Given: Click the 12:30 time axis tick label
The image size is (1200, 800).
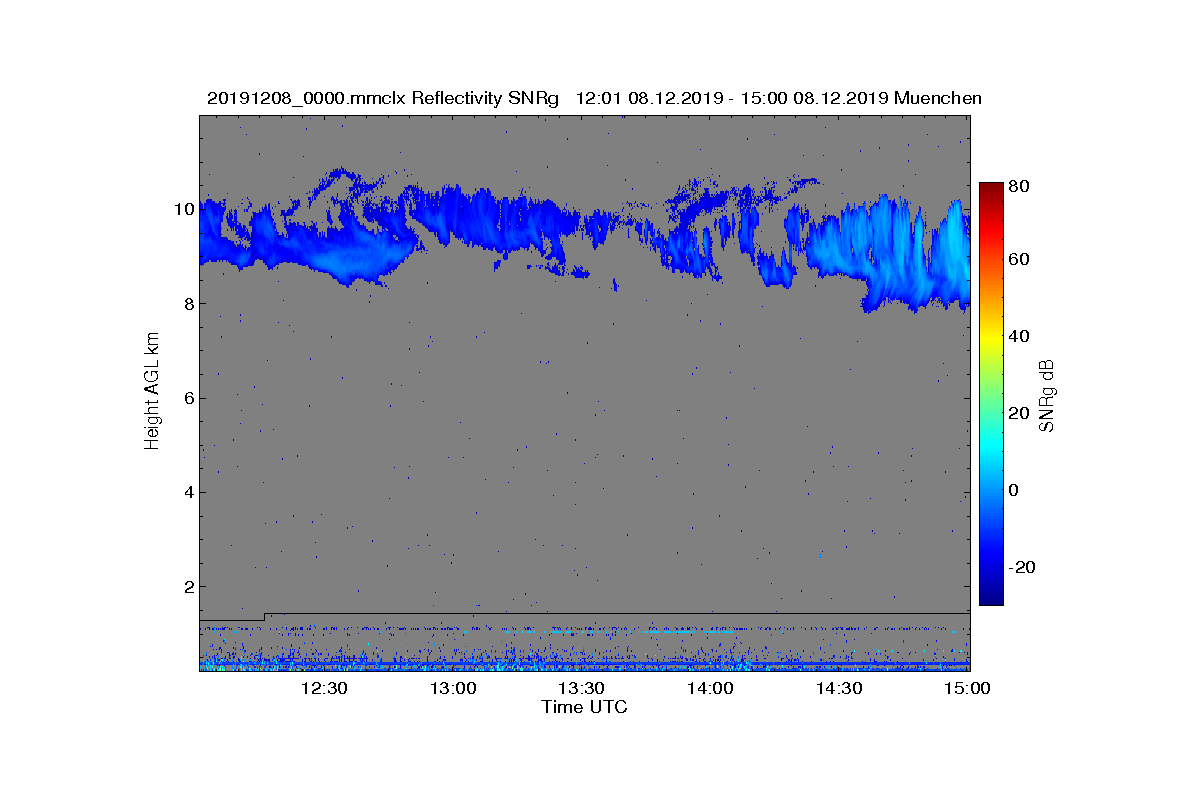Looking at the screenshot, I should [324, 688].
